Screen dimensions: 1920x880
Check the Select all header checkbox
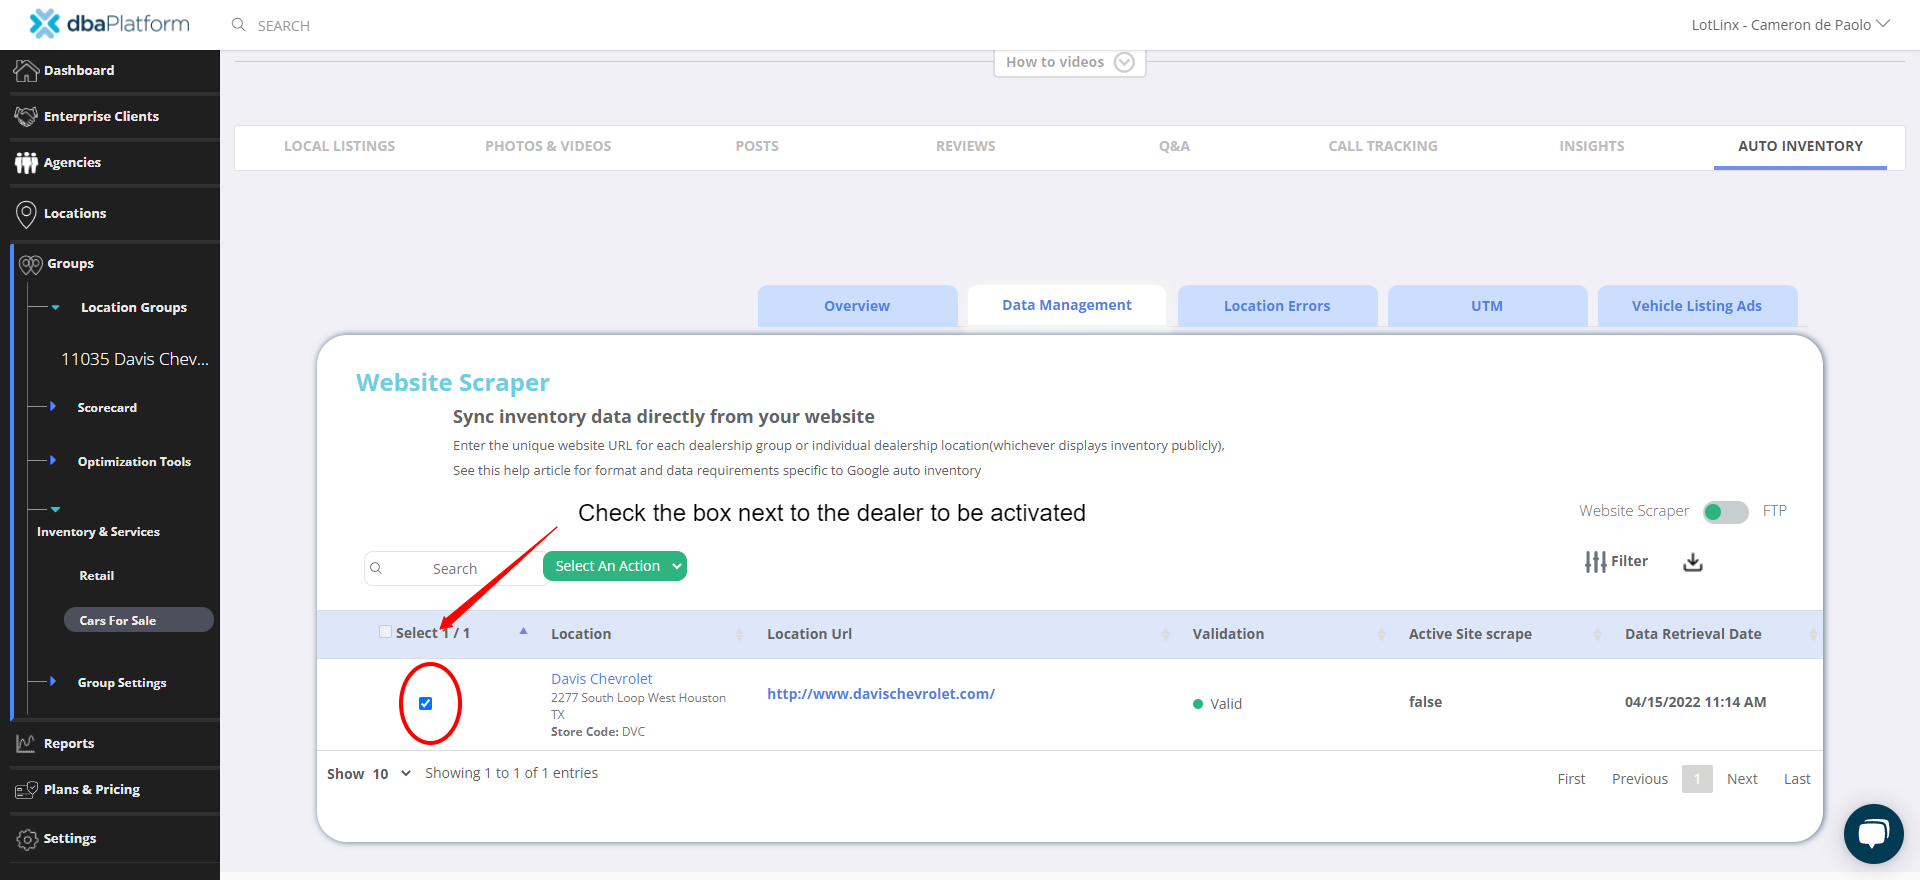[x=385, y=632]
